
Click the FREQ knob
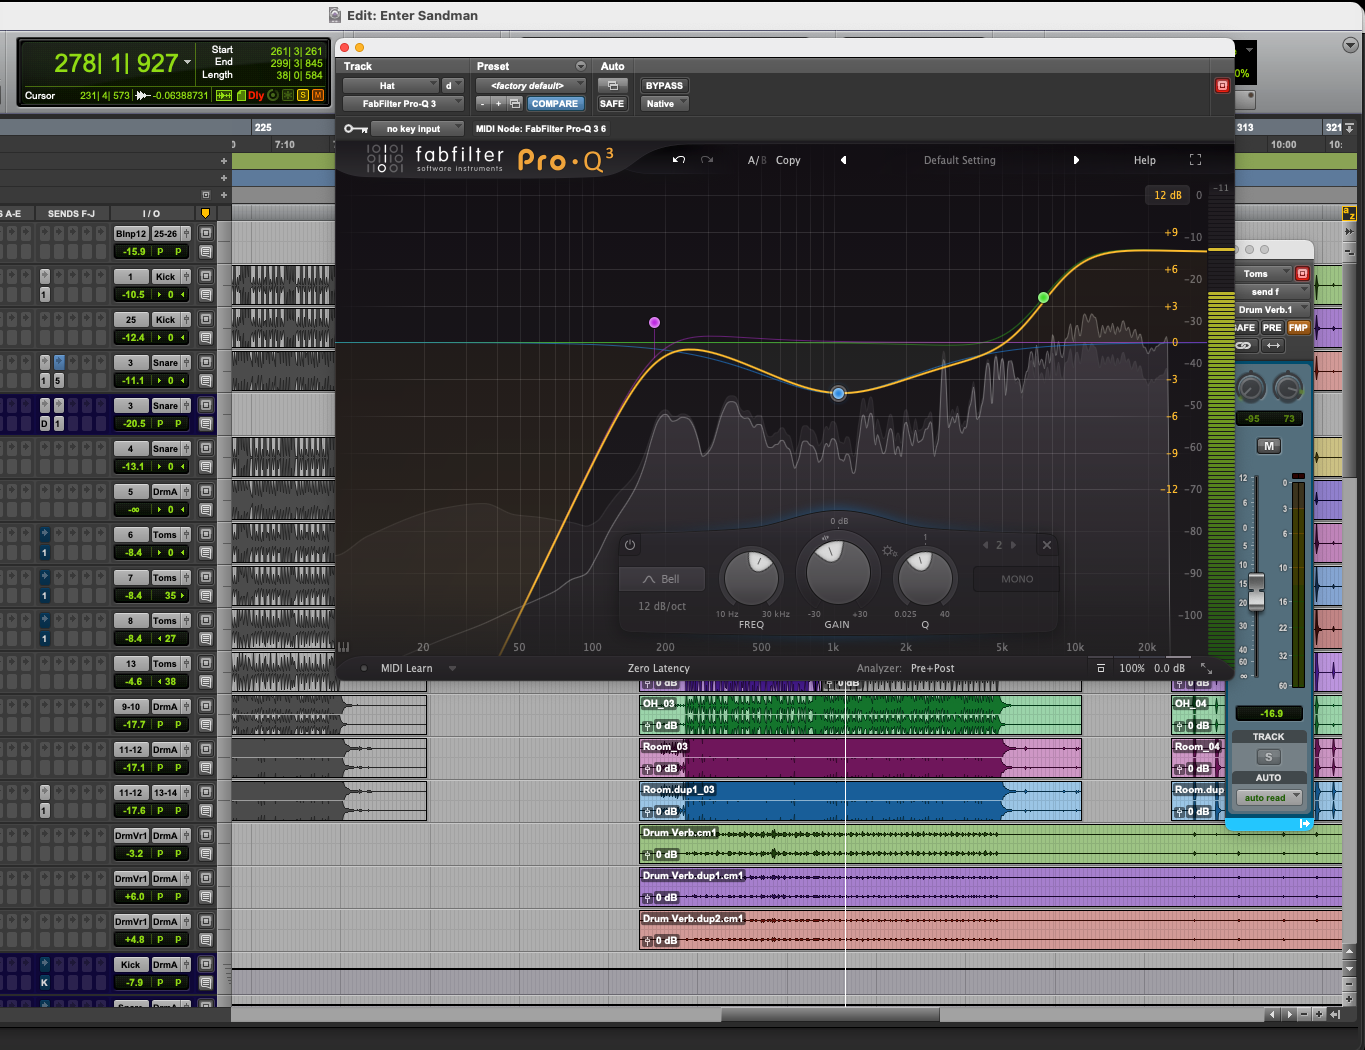coord(752,576)
